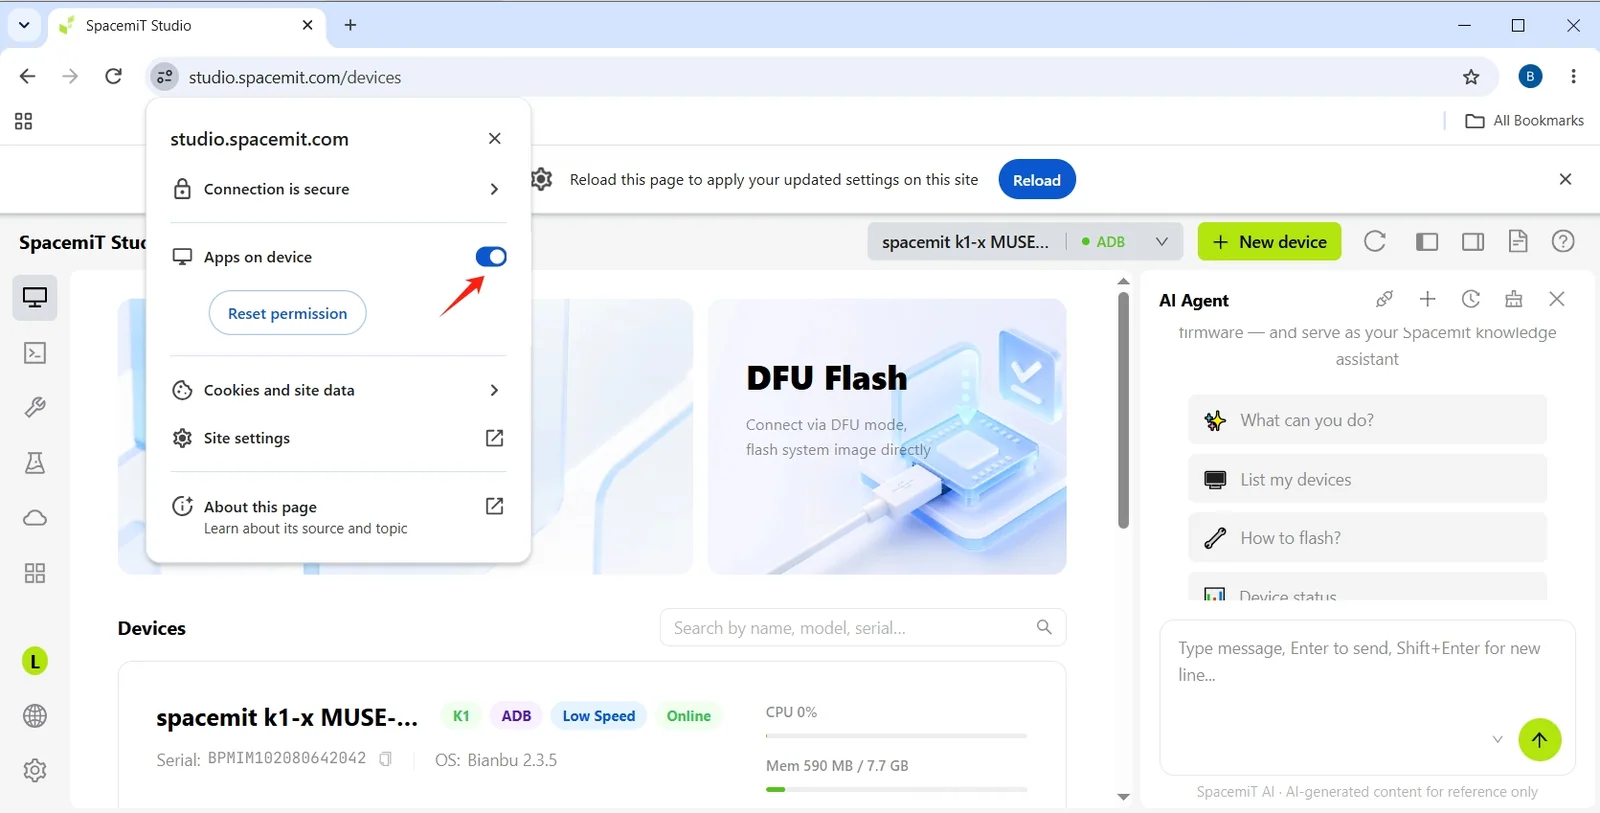Open the flask Lab sidebar icon
1600x813 pixels.
(x=35, y=463)
